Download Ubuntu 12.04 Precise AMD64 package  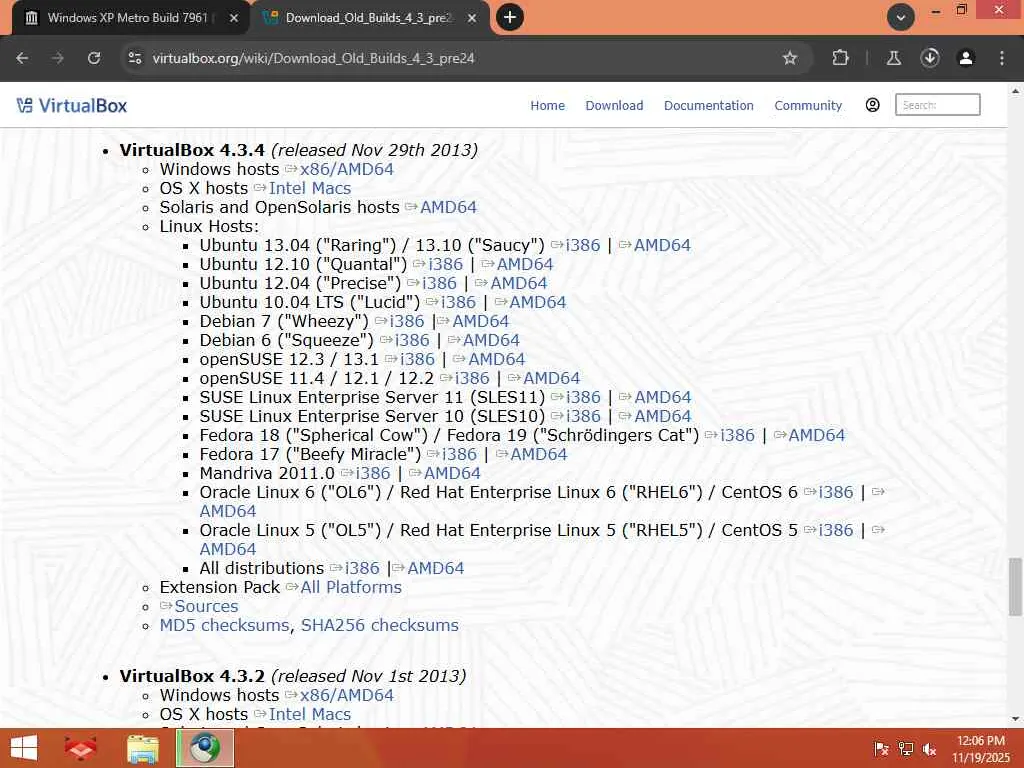point(519,283)
